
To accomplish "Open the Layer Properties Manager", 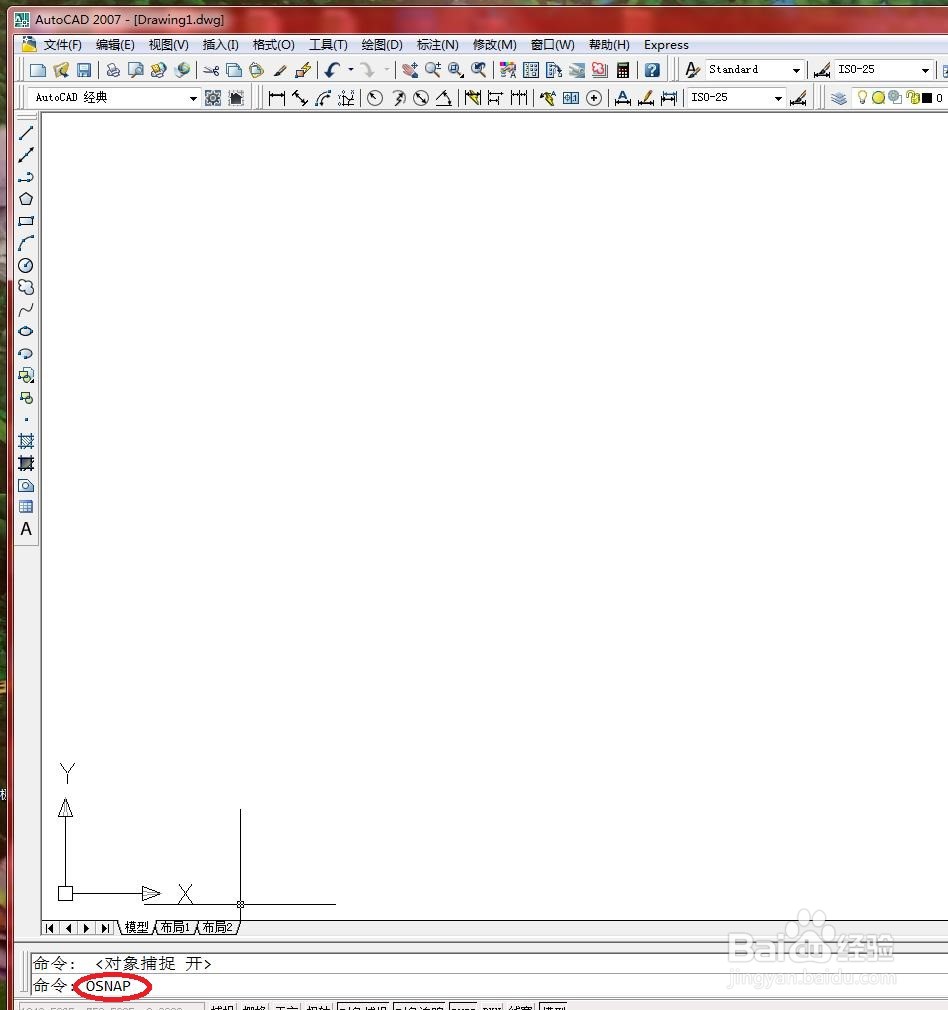I will (x=839, y=98).
